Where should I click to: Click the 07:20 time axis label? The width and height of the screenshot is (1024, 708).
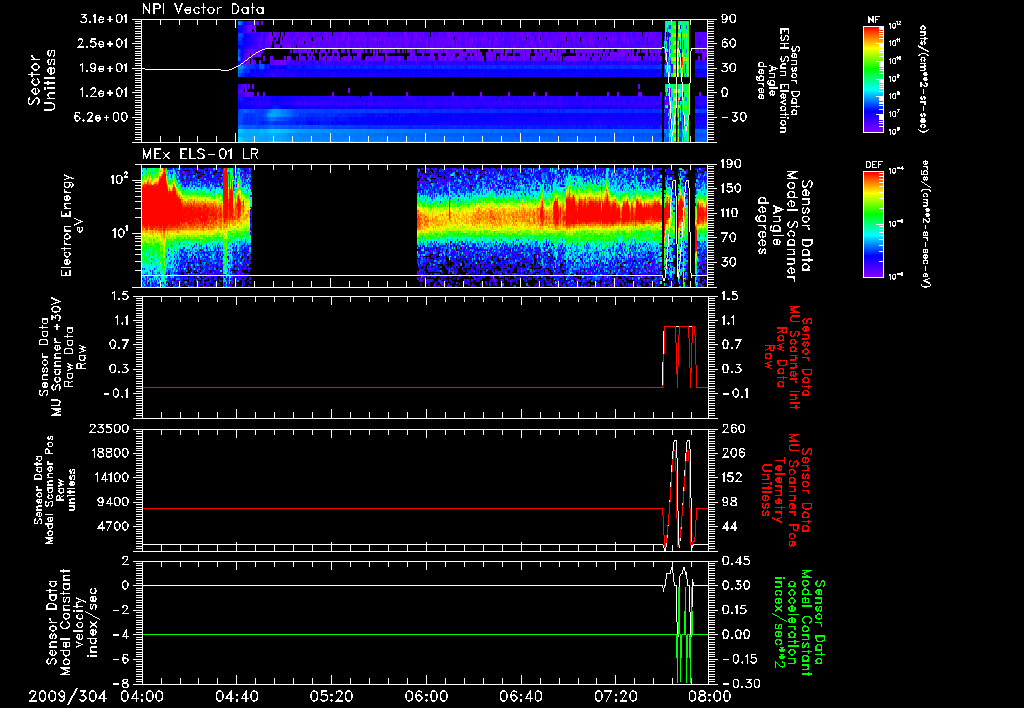pyautogui.click(x=615, y=697)
